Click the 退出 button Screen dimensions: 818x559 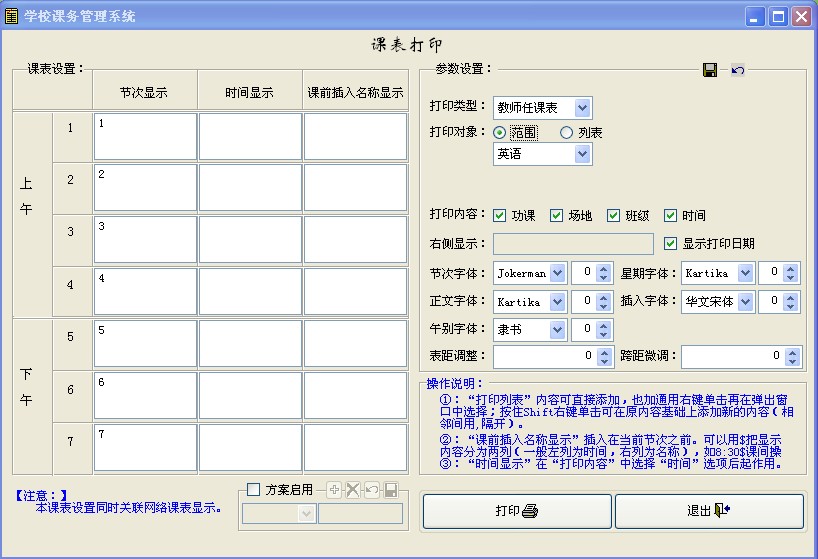point(709,511)
